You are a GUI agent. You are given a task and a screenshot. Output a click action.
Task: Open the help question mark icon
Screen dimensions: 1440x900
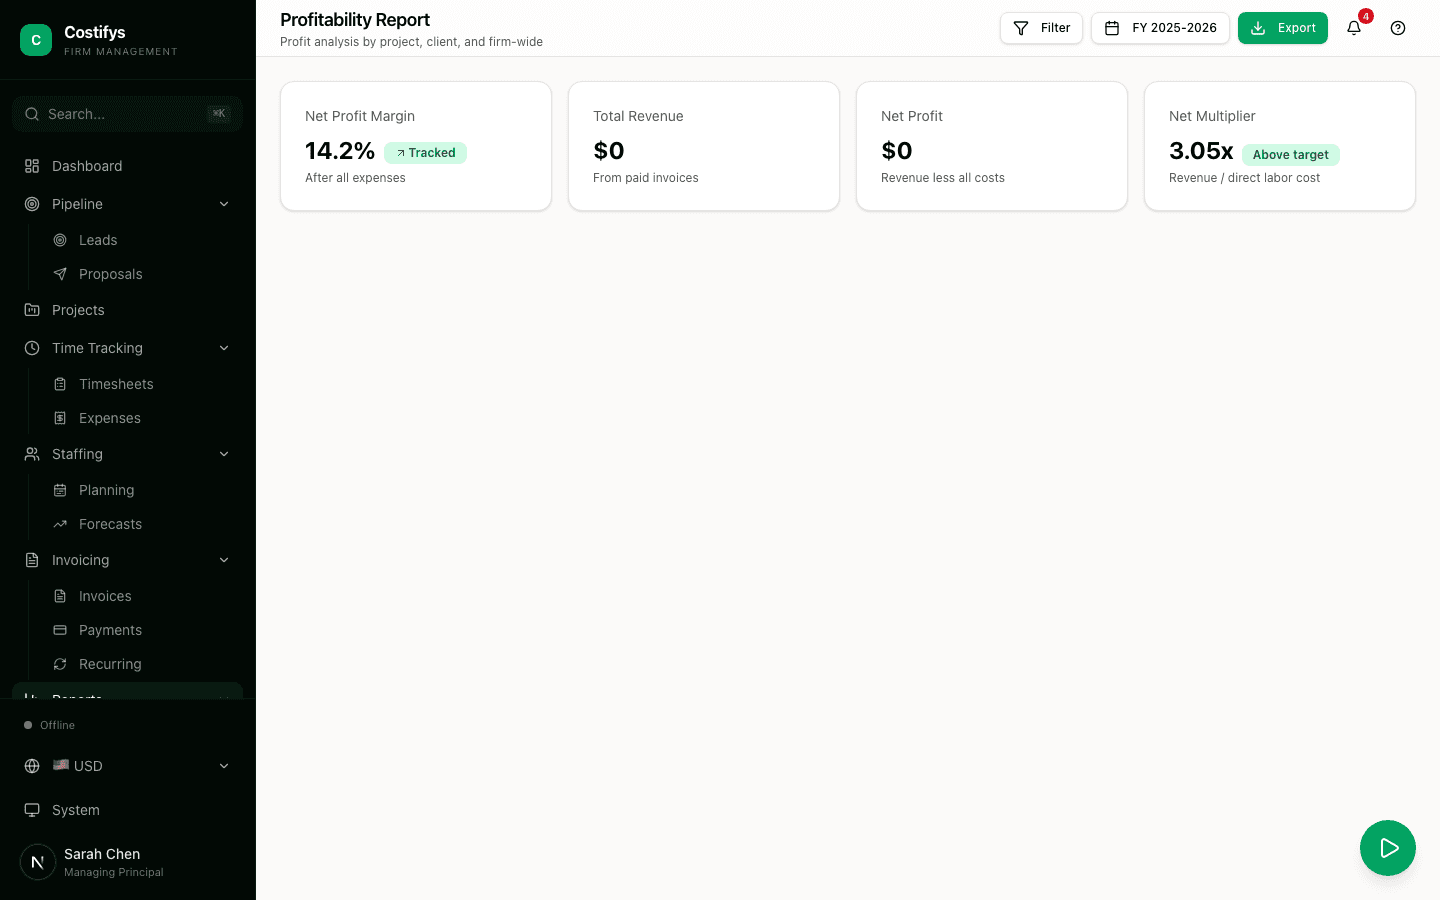pyautogui.click(x=1398, y=28)
